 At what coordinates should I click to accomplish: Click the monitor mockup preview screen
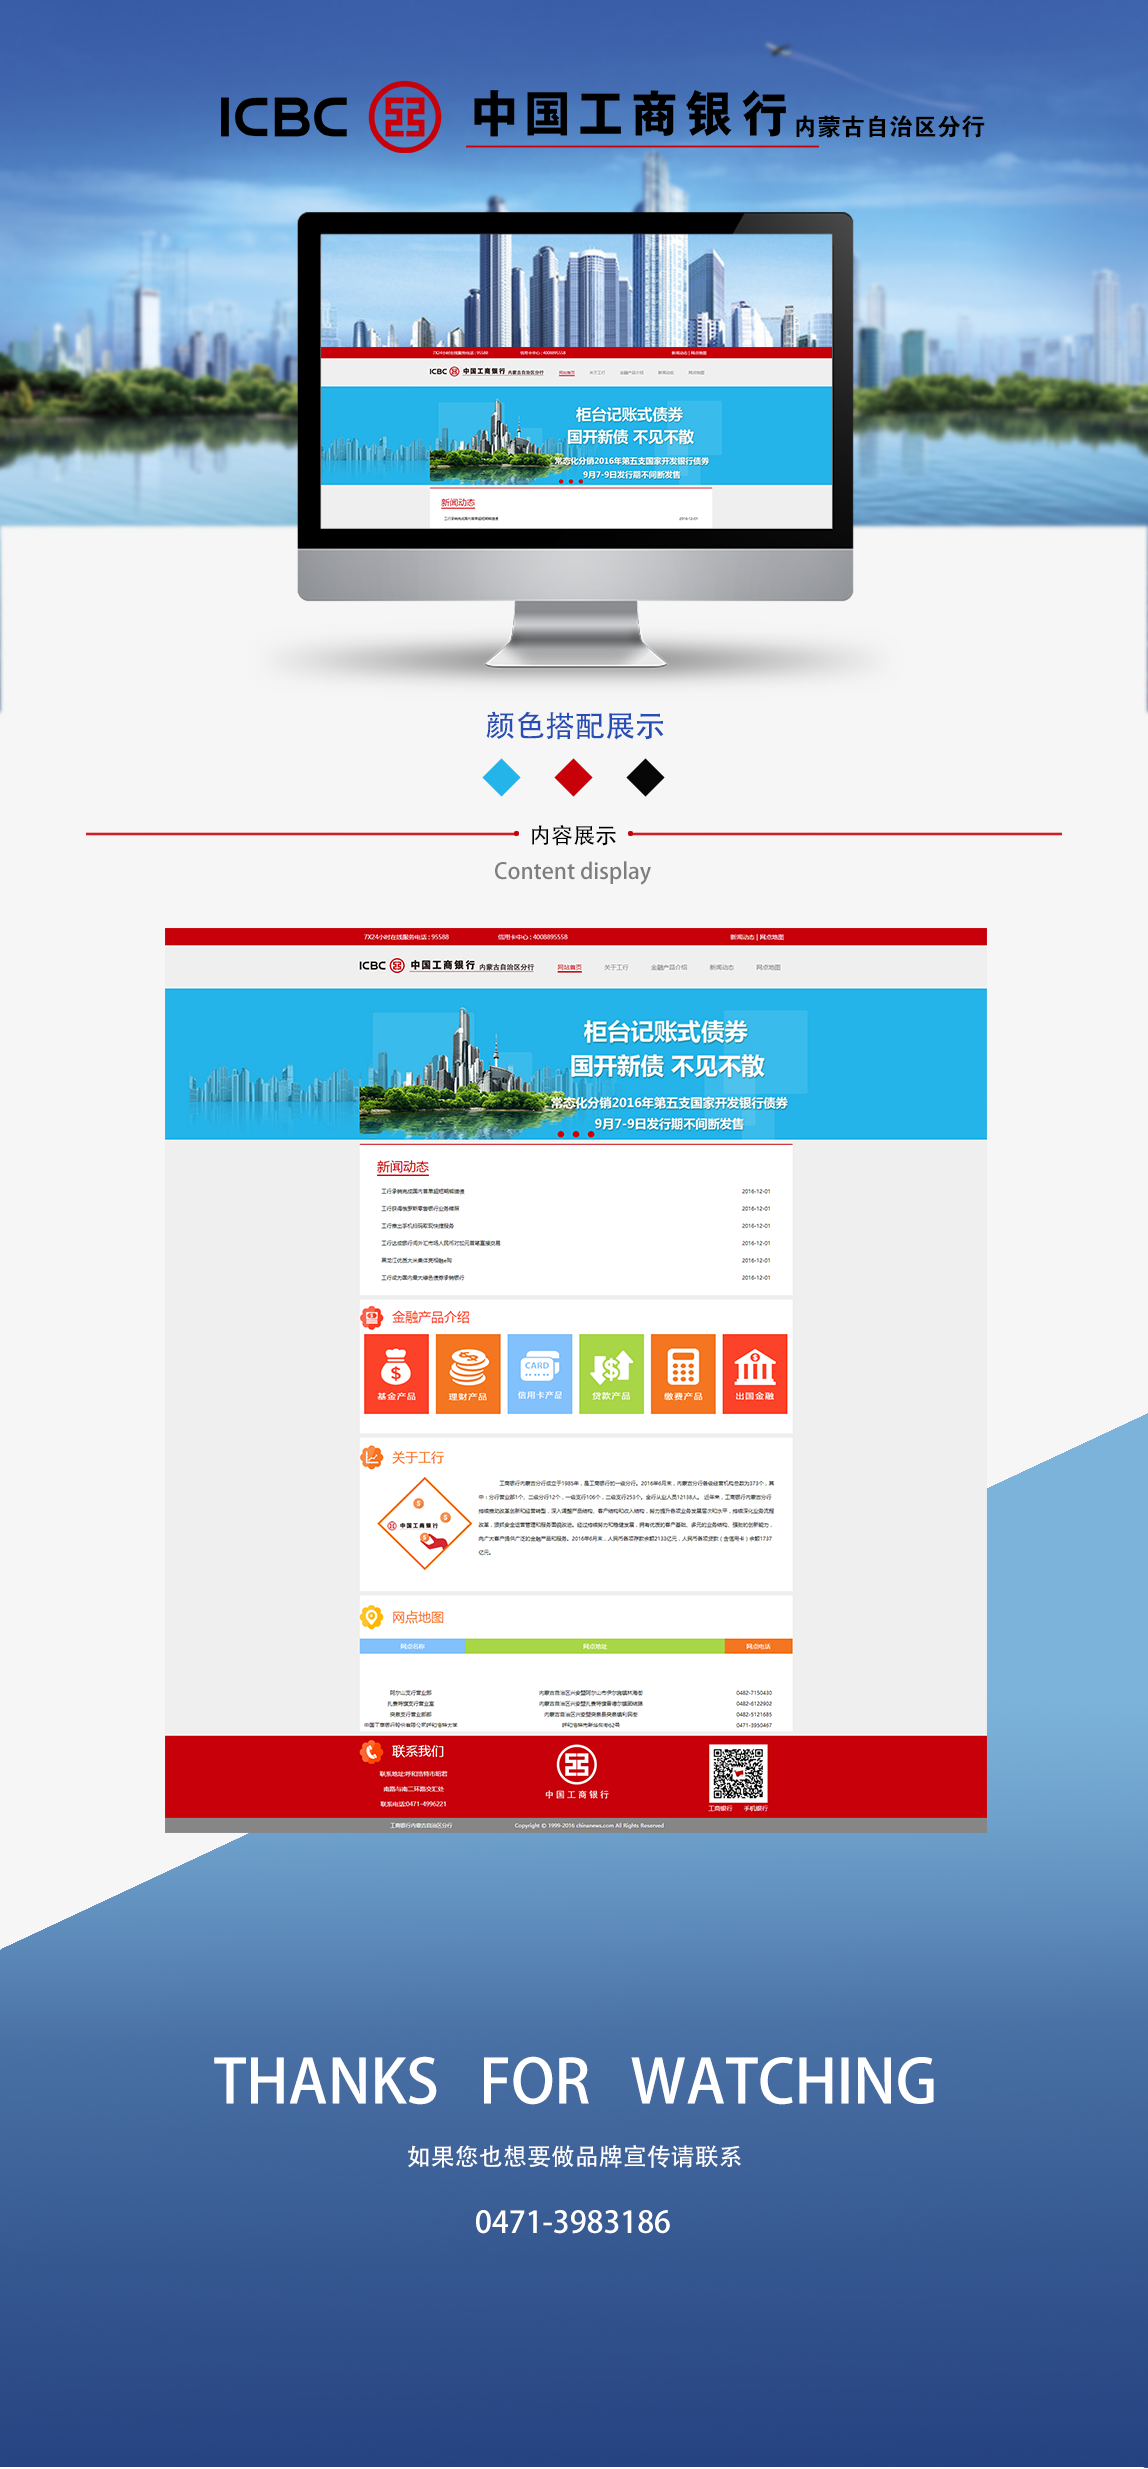click(576, 381)
